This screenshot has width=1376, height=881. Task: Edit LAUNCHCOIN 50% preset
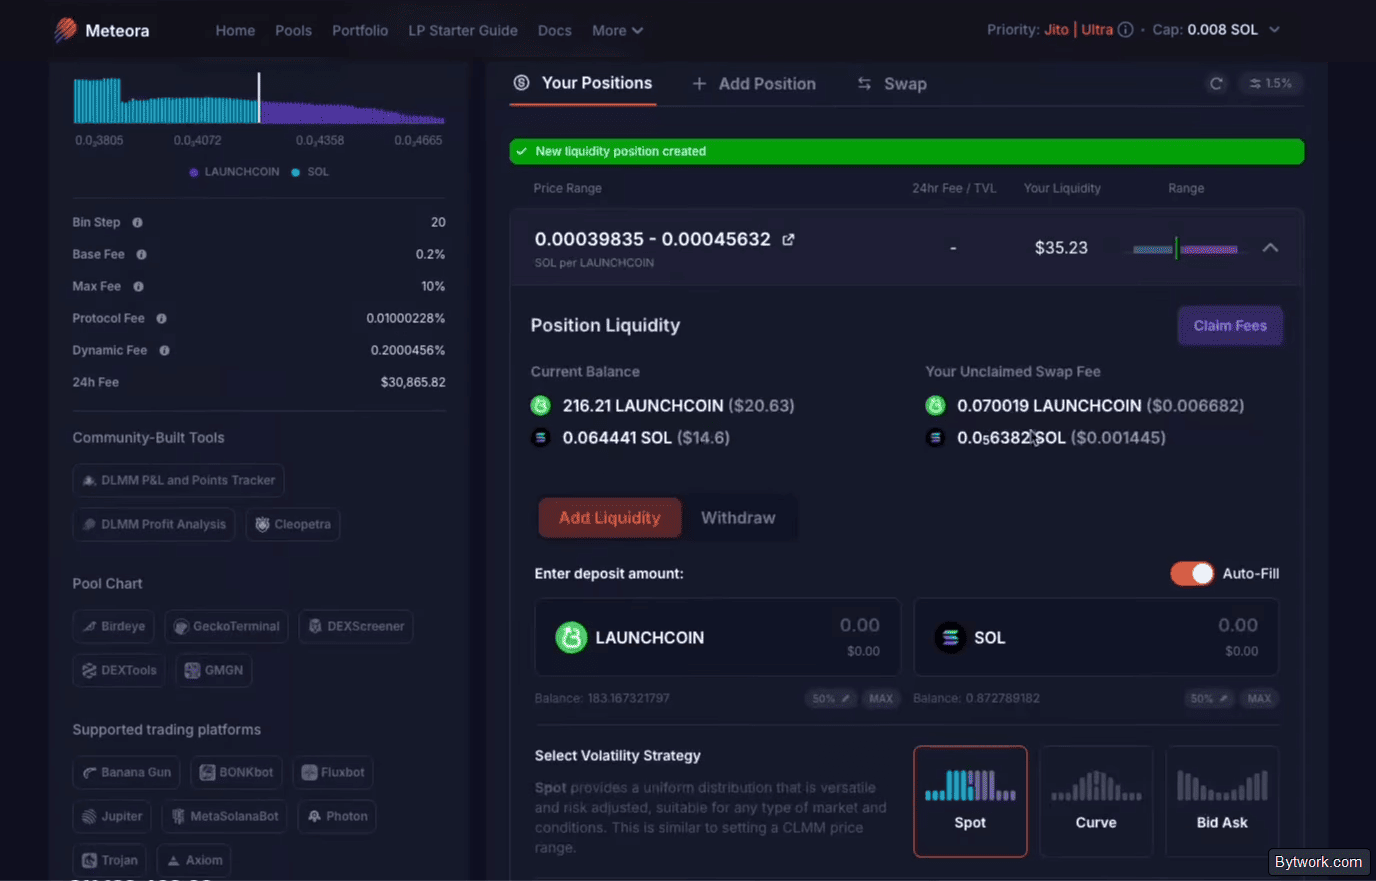click(x=830, y=698)
